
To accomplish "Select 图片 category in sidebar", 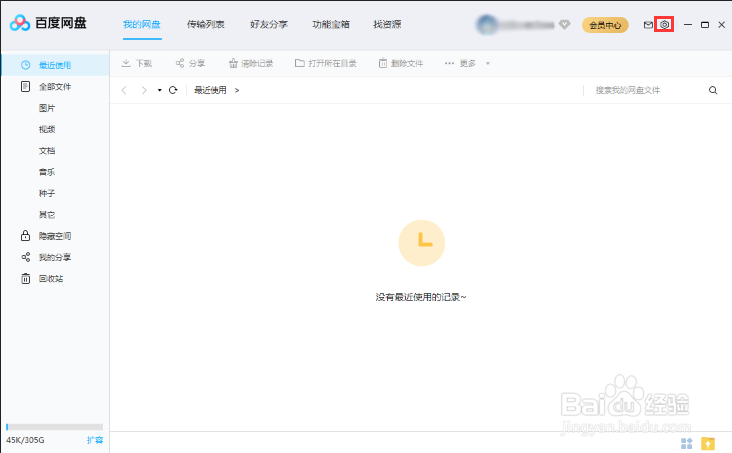I will click(x=47, y=108).
